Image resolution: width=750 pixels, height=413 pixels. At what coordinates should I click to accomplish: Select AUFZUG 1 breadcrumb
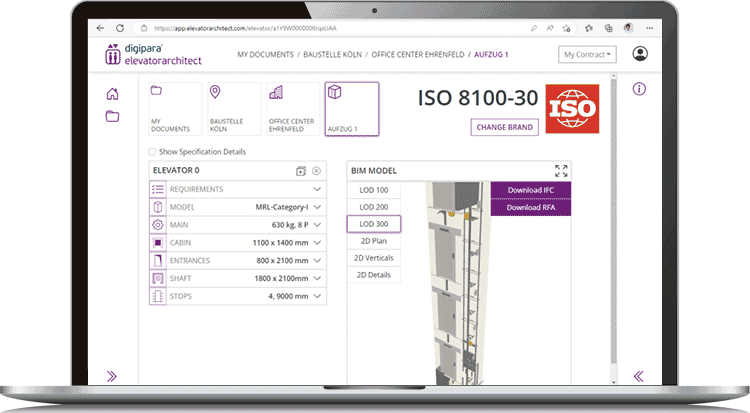pos(491,55)
